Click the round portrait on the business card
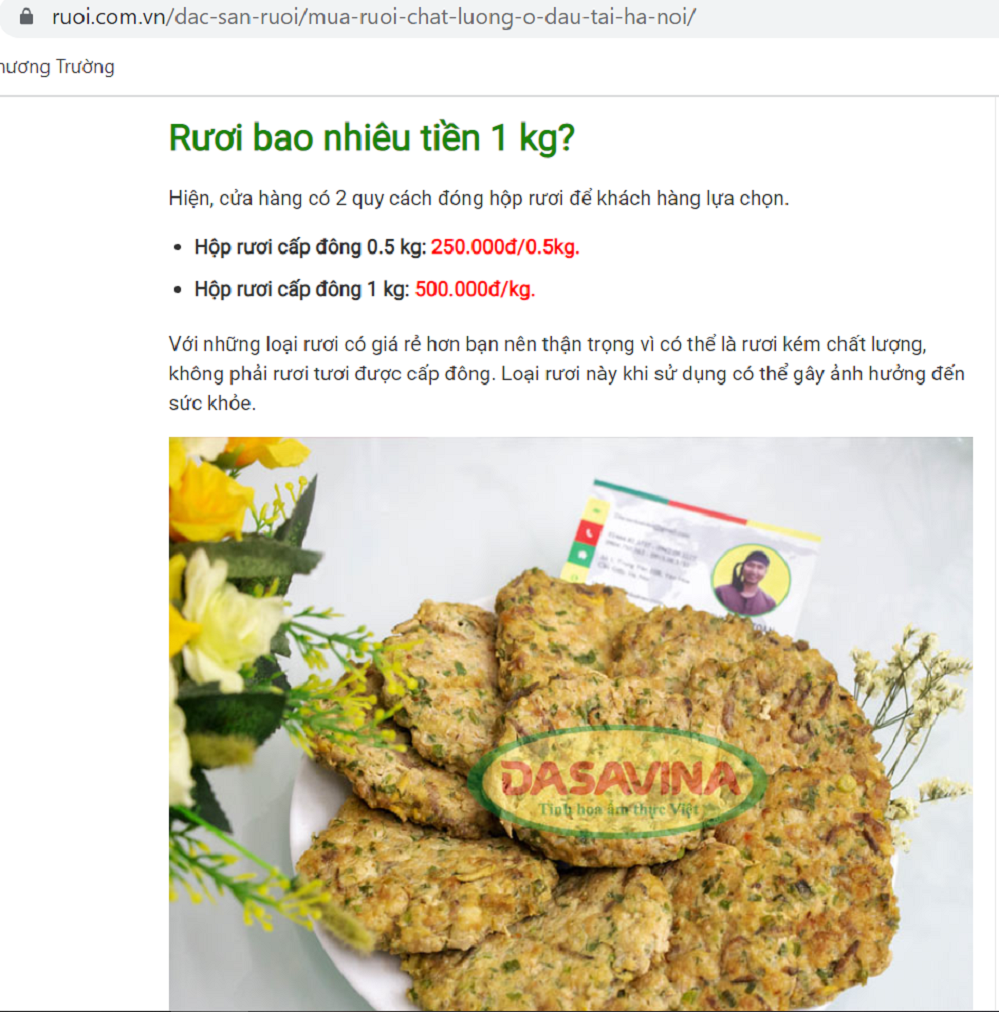The image size is (999, 1012). click(x=751, y=580)
